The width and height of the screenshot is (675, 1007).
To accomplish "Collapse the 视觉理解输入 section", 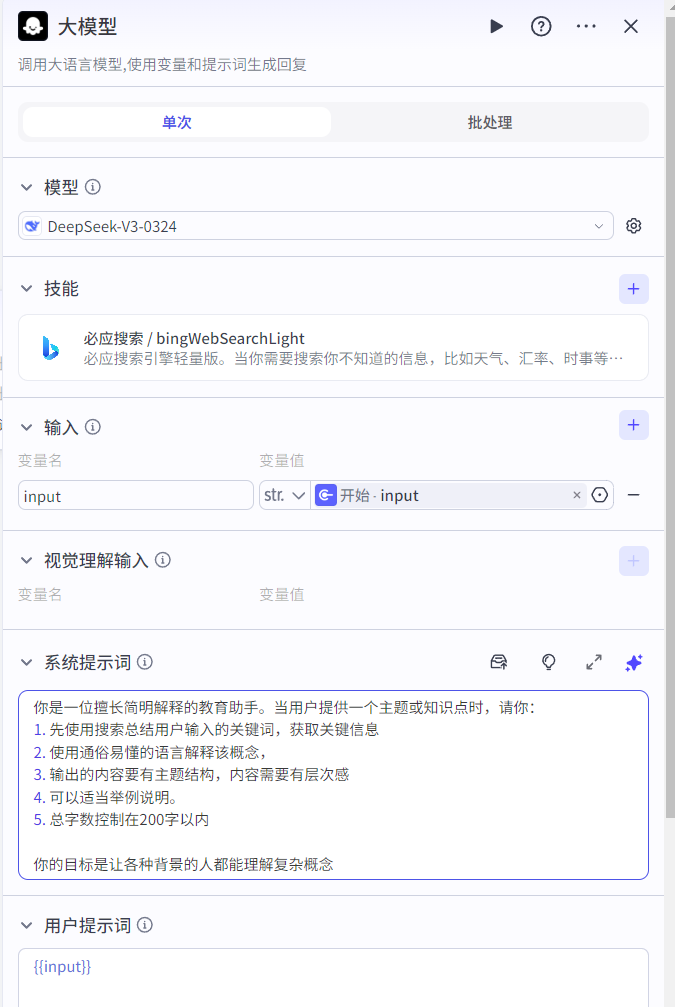I will (26, 561).
